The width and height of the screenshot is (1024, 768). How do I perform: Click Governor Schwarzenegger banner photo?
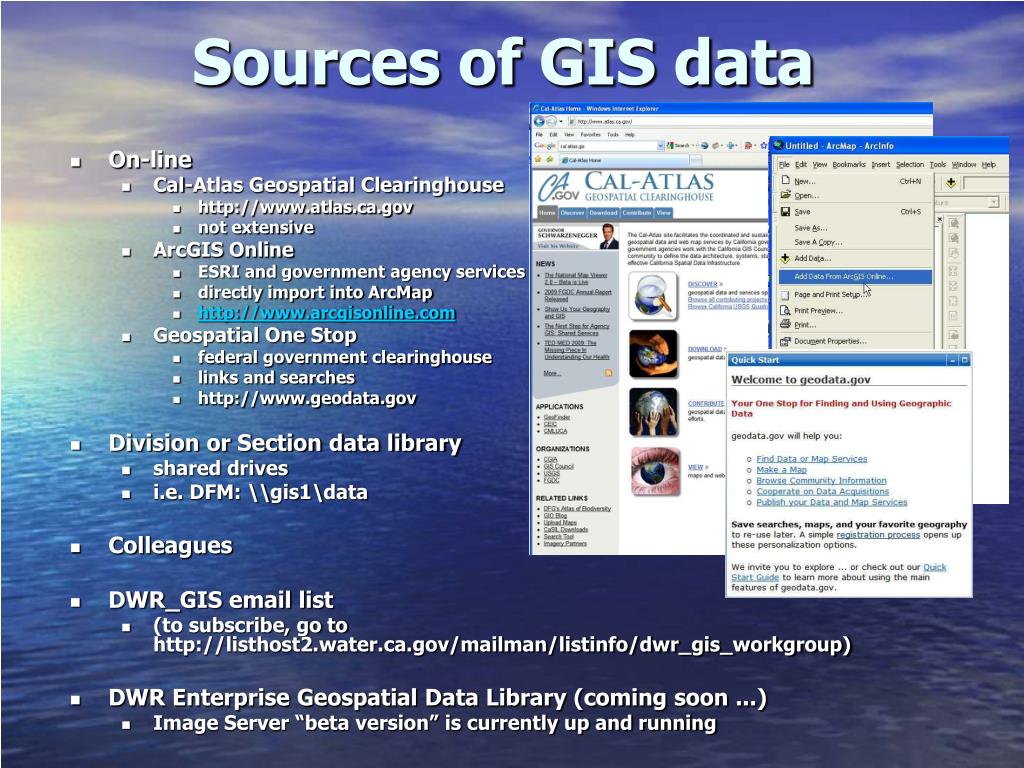coord(609,236)
